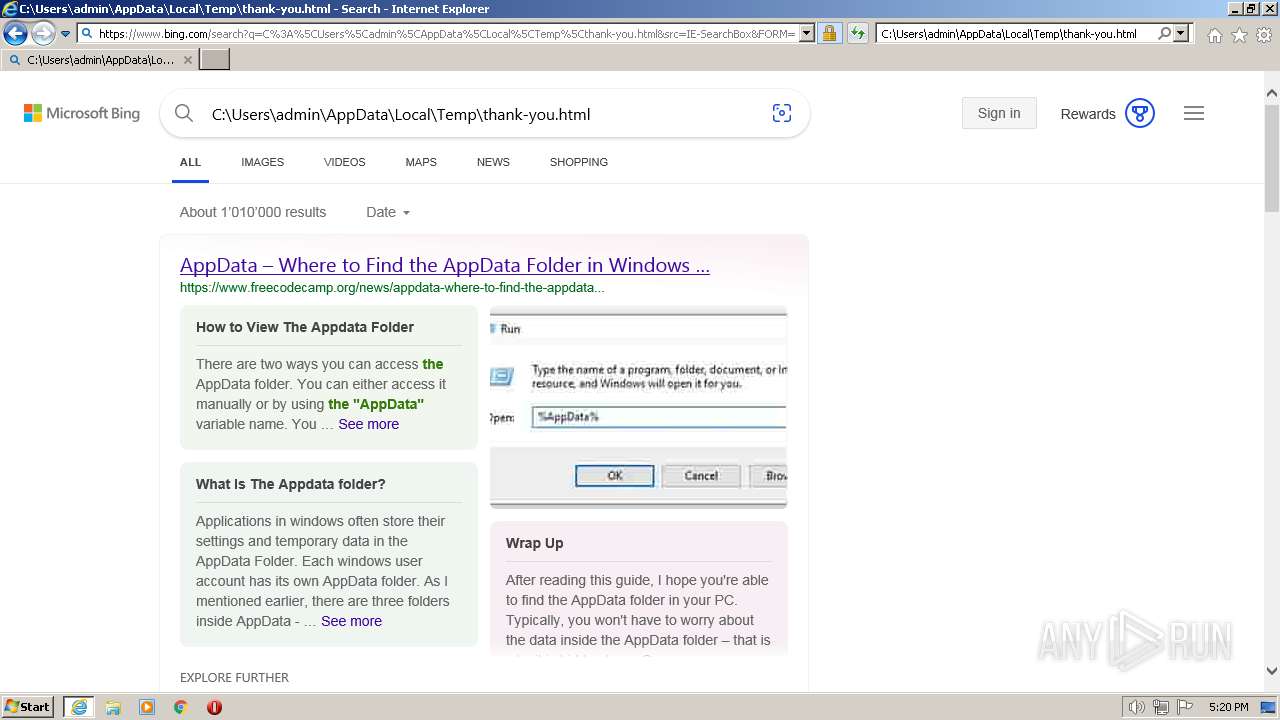Open File Explorer from taskbar
Image resolution: width=1280 pixels, height=720 pixels.
pos(113,707)
